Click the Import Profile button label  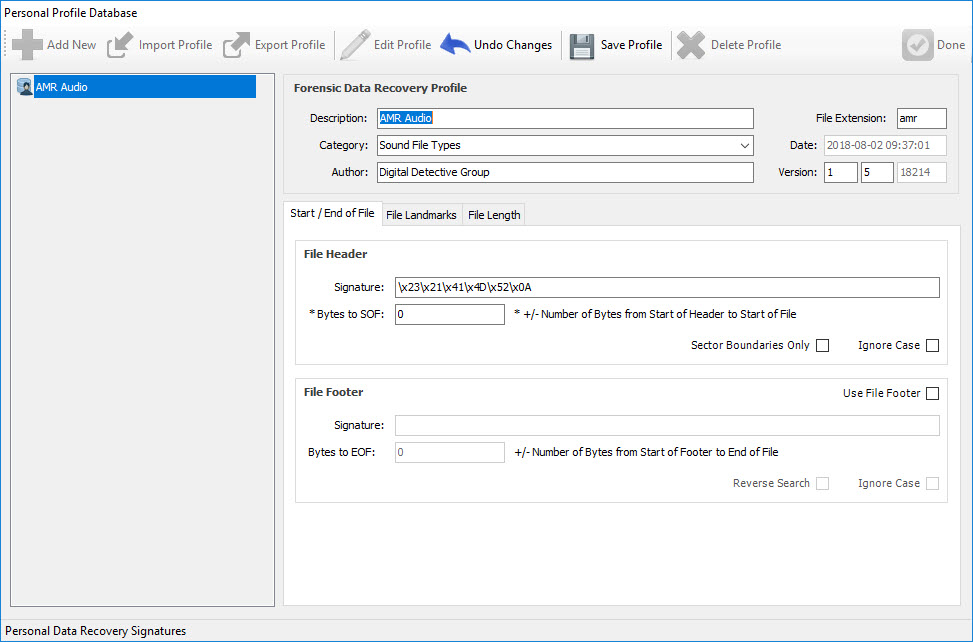176,45
